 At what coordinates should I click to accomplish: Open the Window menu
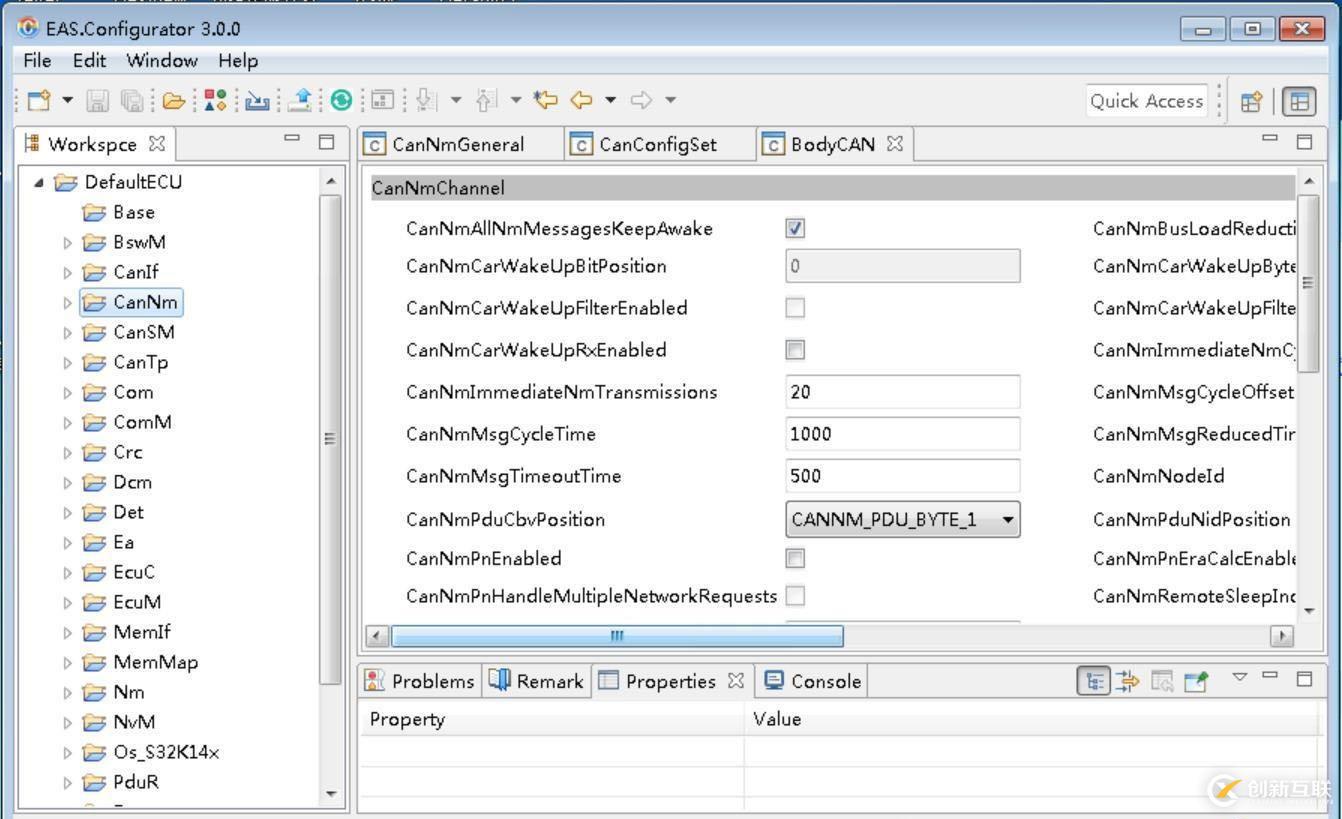161,61
